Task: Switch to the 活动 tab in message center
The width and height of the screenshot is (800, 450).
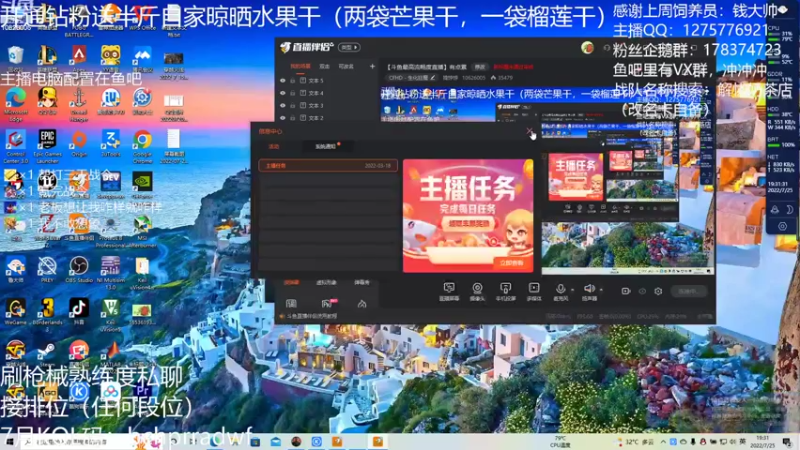Action: click(x=274, y=146)
